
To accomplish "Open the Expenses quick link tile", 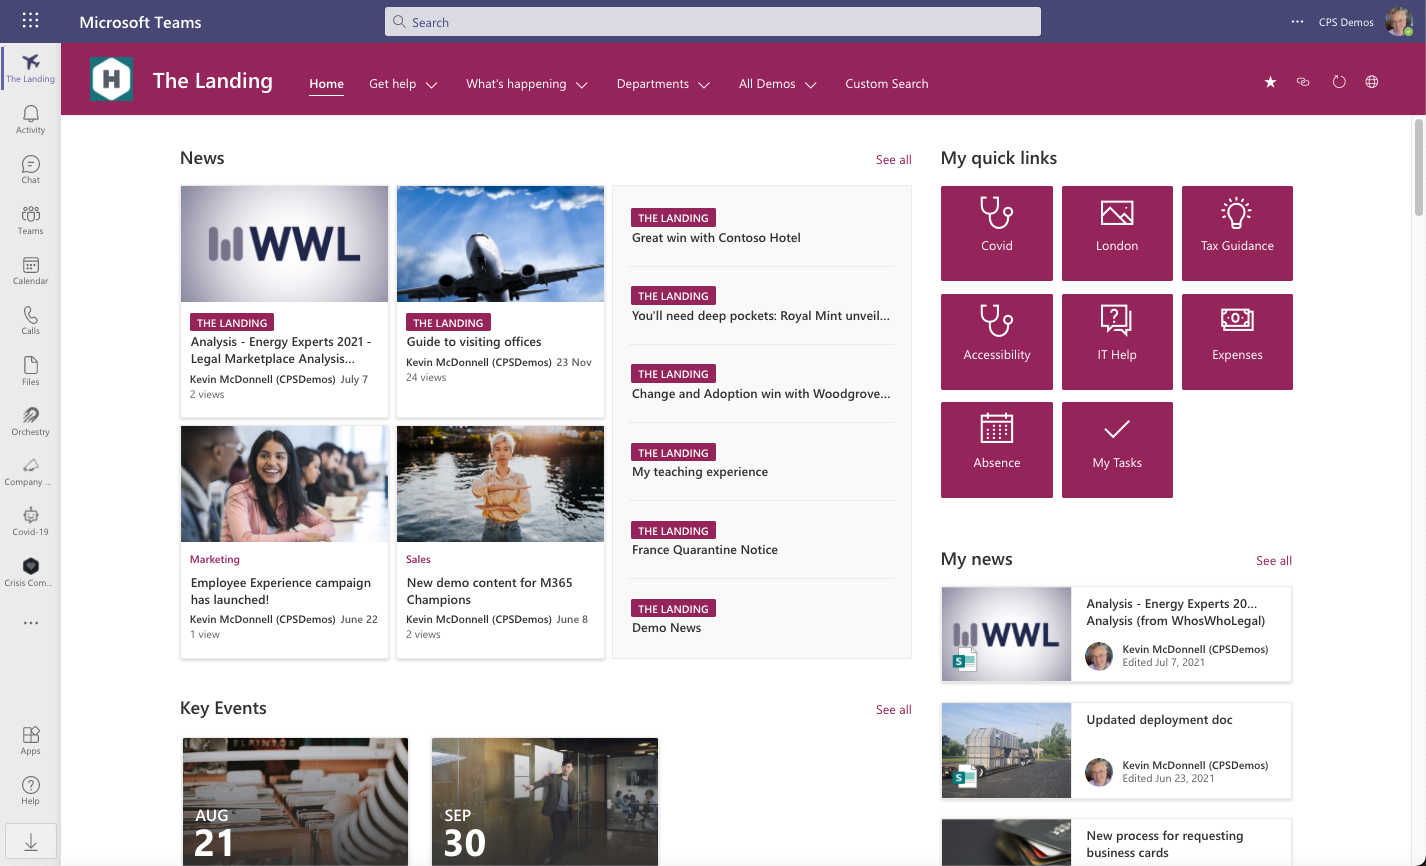I will (1237, 342).
